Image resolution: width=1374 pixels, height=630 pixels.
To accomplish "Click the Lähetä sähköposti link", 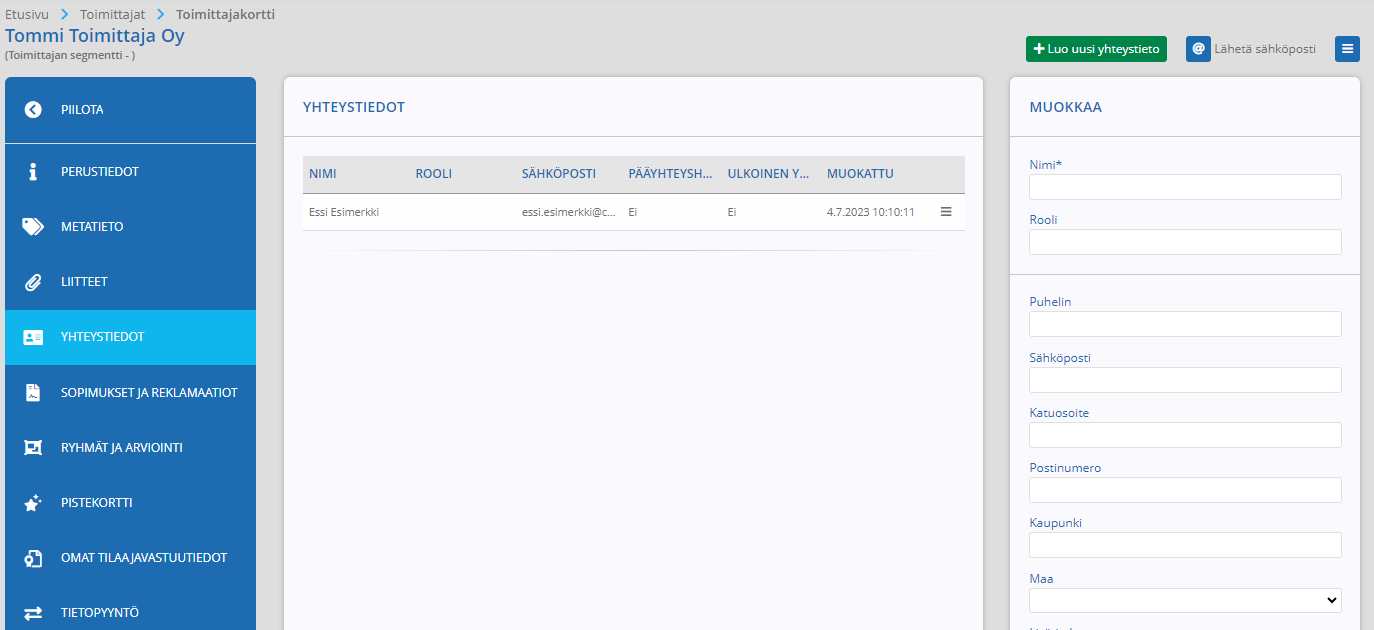I will (x=1265, y=49).
